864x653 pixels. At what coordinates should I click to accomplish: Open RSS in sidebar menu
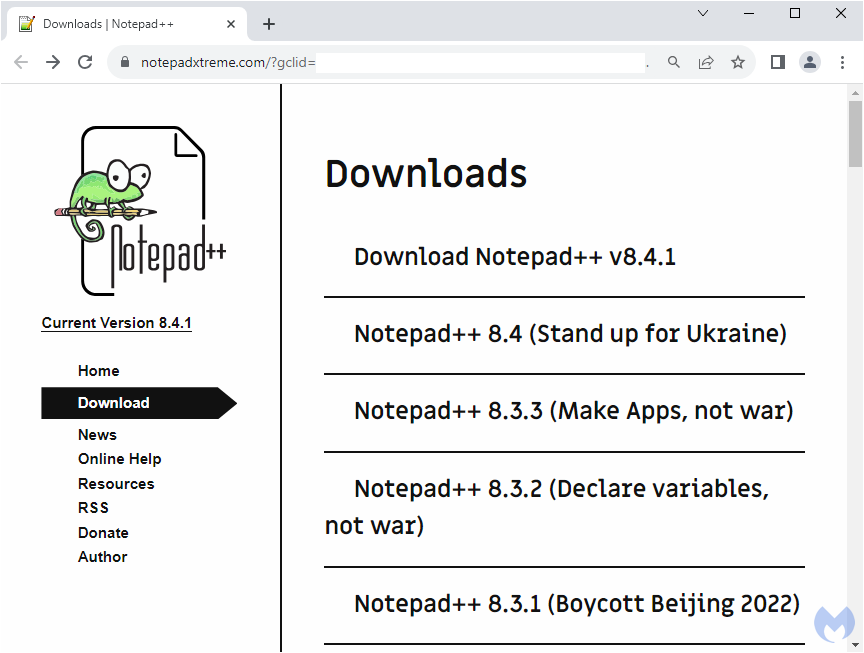coord(93,508)
